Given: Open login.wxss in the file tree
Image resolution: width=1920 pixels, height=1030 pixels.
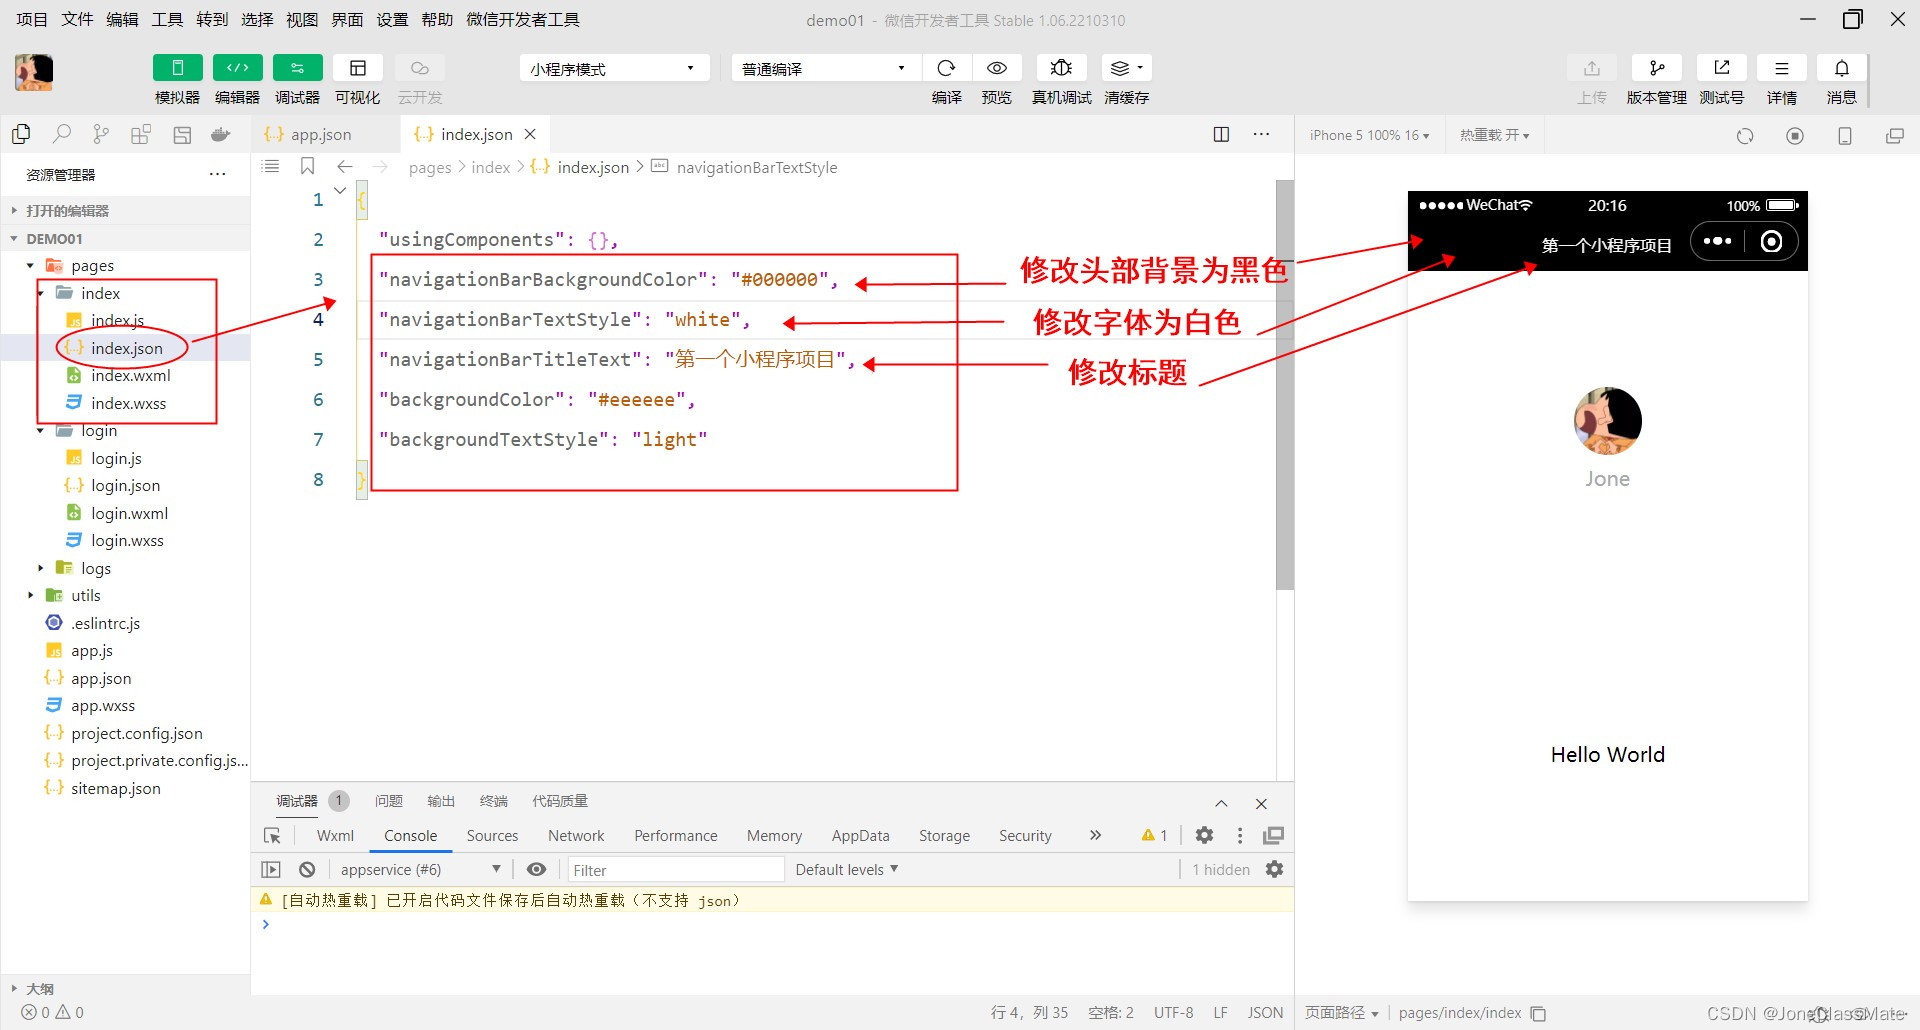Looking at the screenshot, I should (128, 541).
